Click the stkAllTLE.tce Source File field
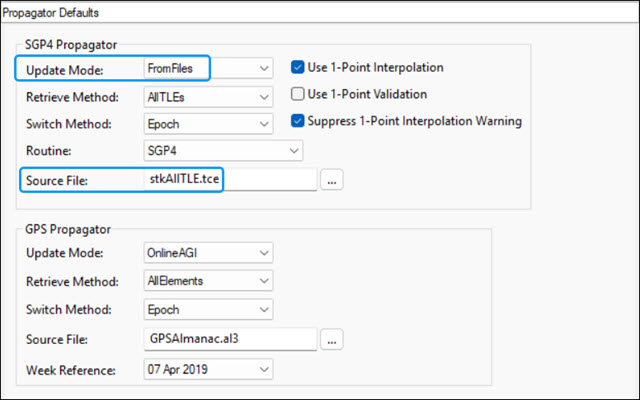The width and height of the screenshot is (640, 400). coord(228,180)
